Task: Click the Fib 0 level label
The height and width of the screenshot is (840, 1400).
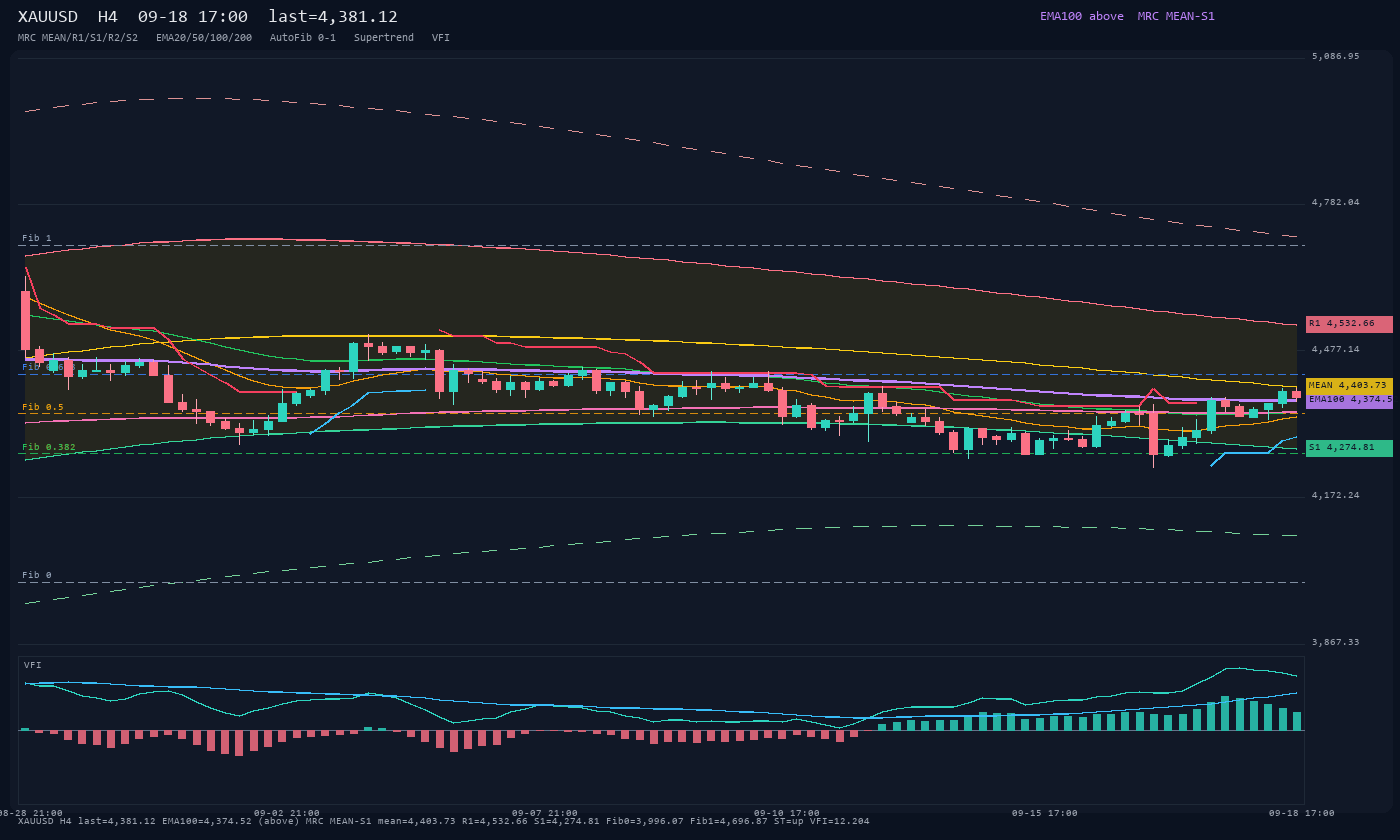Action: pos(37,575)
